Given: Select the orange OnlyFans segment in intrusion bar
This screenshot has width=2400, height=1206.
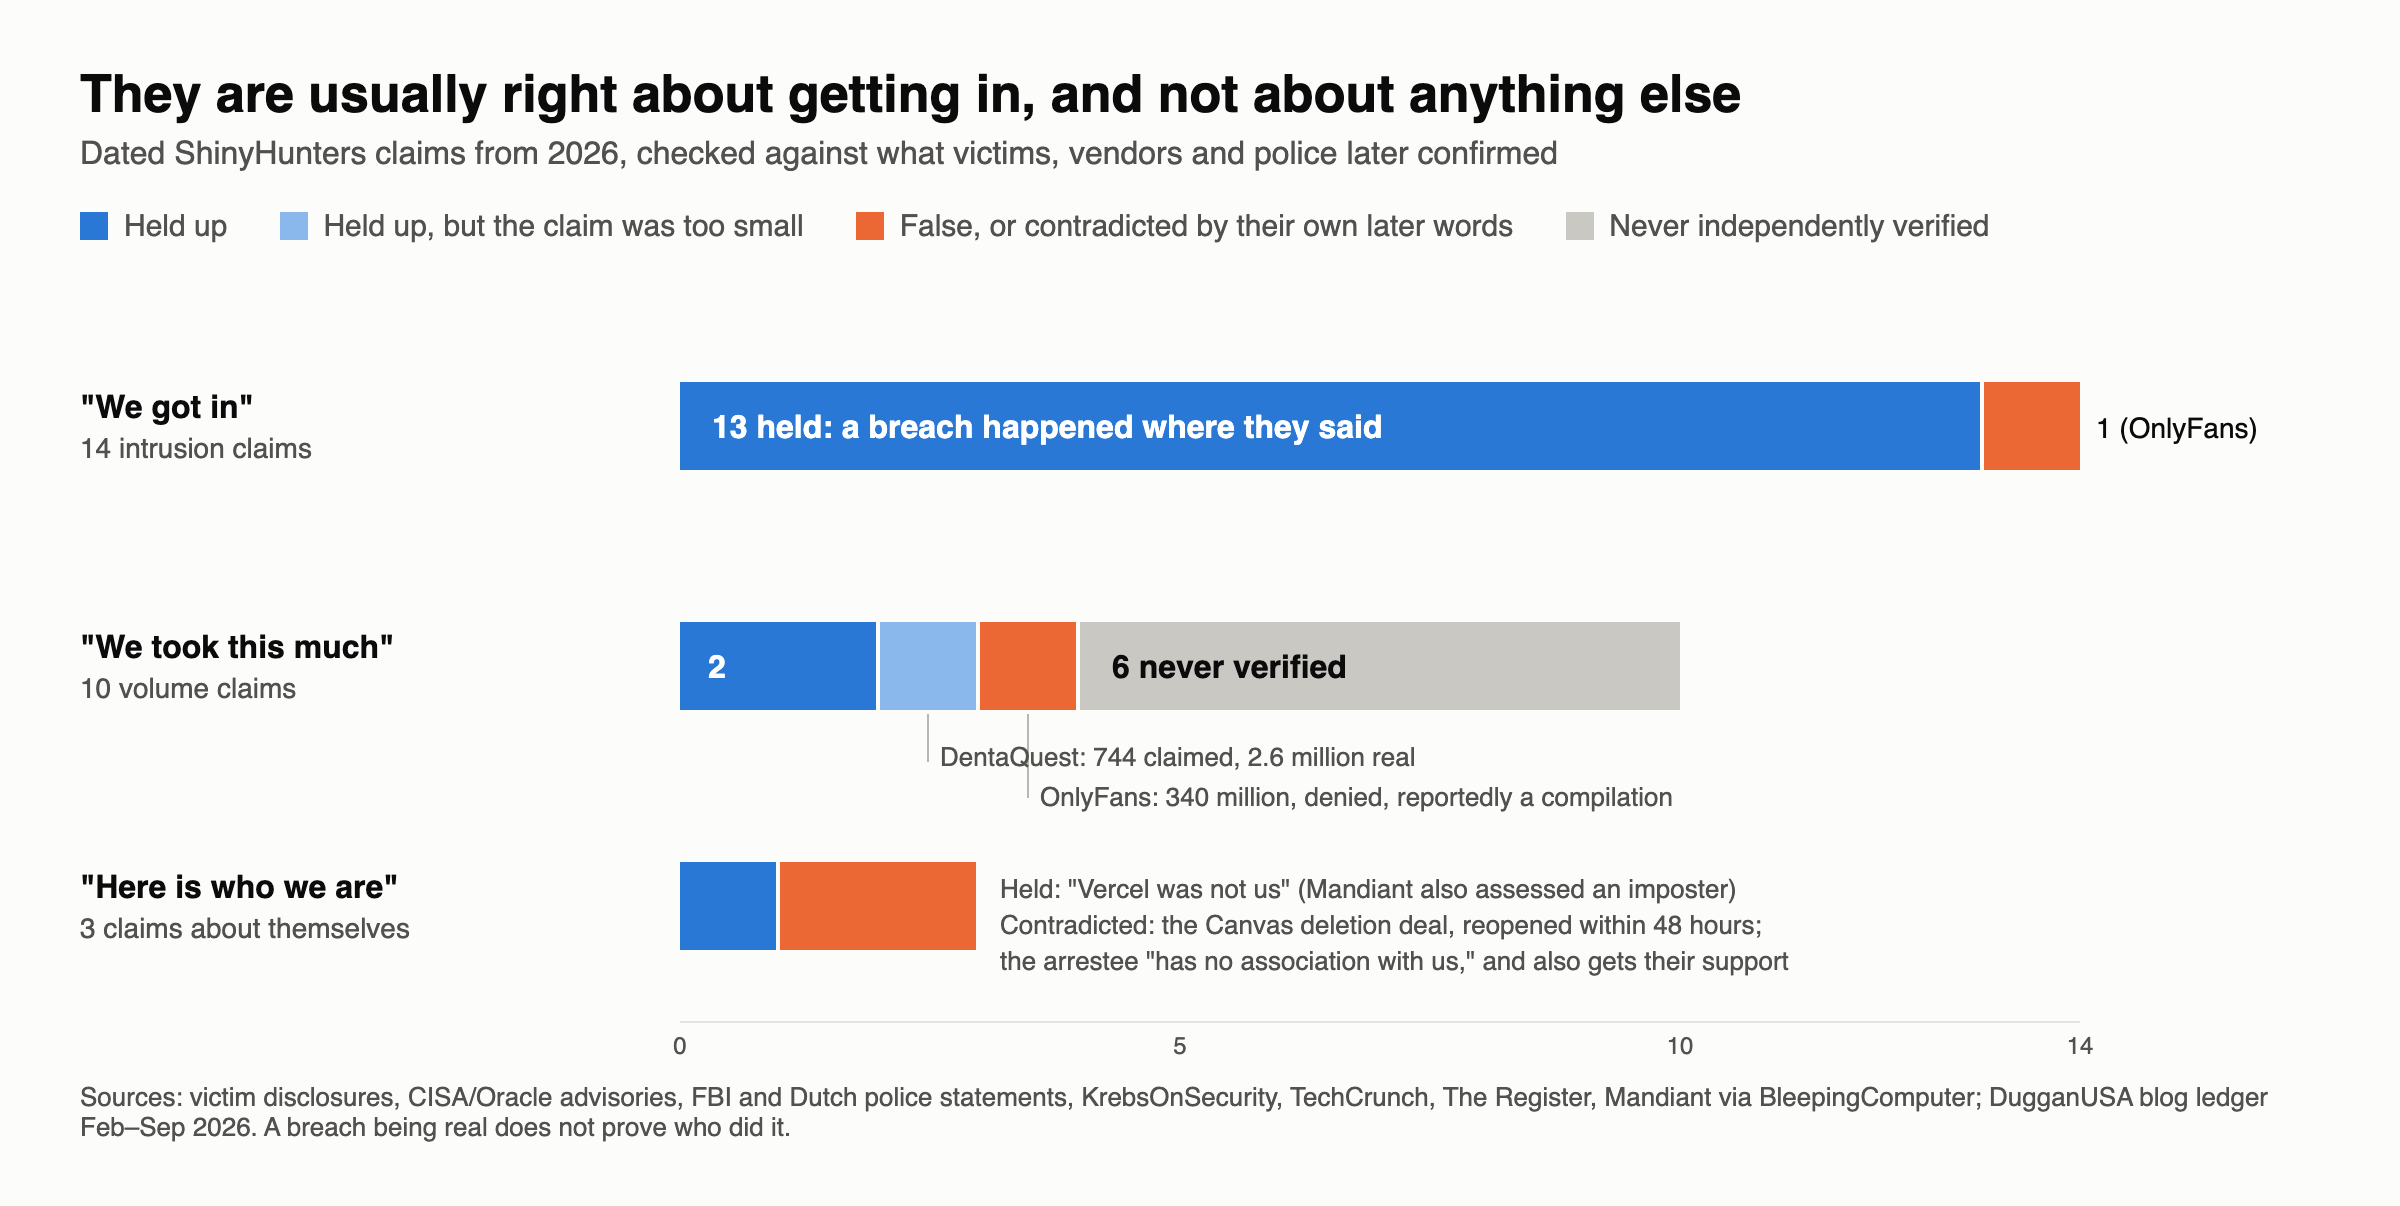Looking at the screenshot, I should pyautogui.click(x=2032, y=426).
